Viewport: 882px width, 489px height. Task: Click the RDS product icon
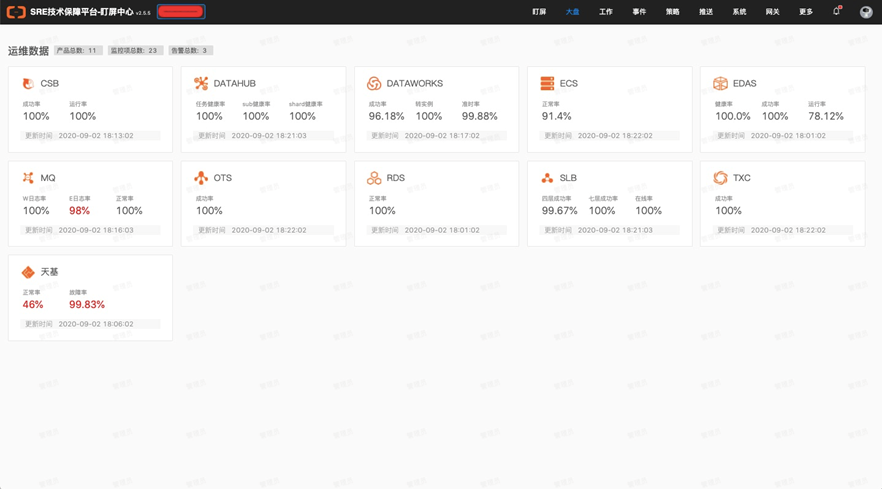tap(374, 178)
